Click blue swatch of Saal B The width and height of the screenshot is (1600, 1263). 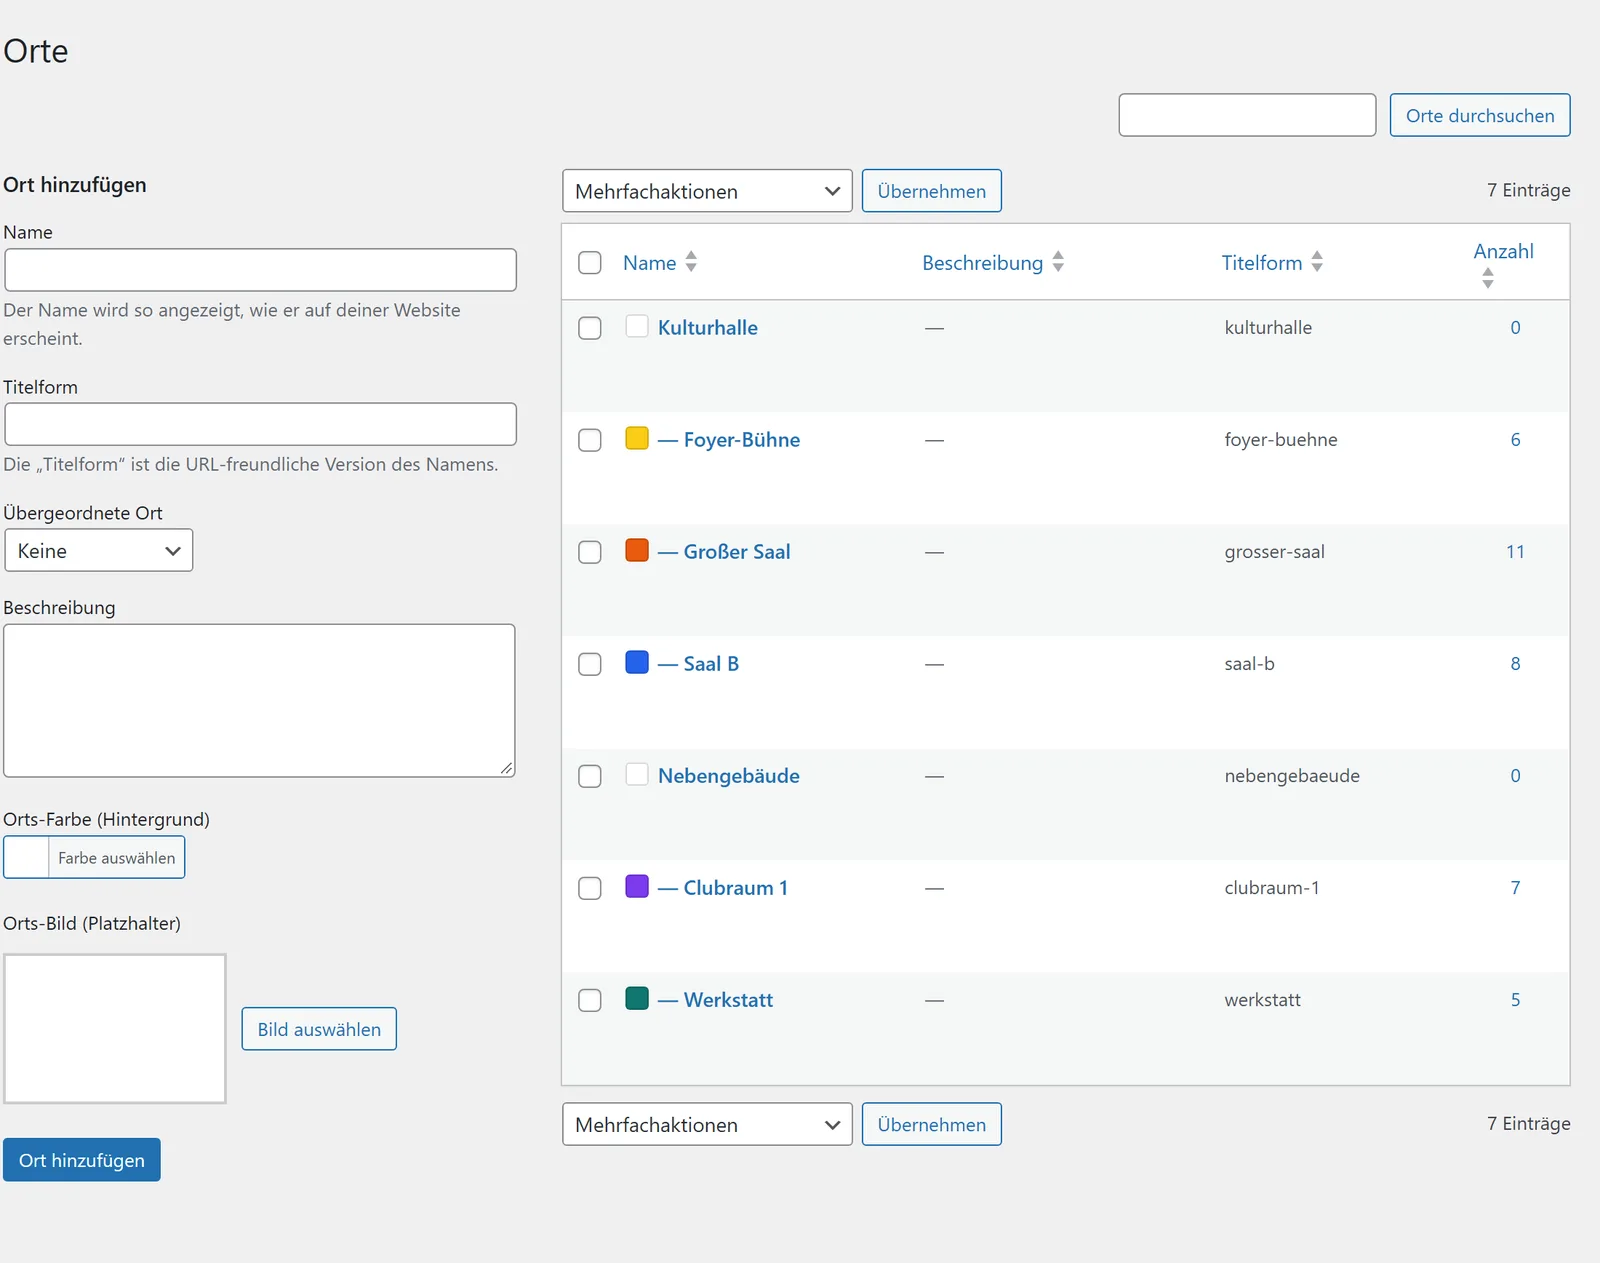pyautogui.click(x=637, y=662)
